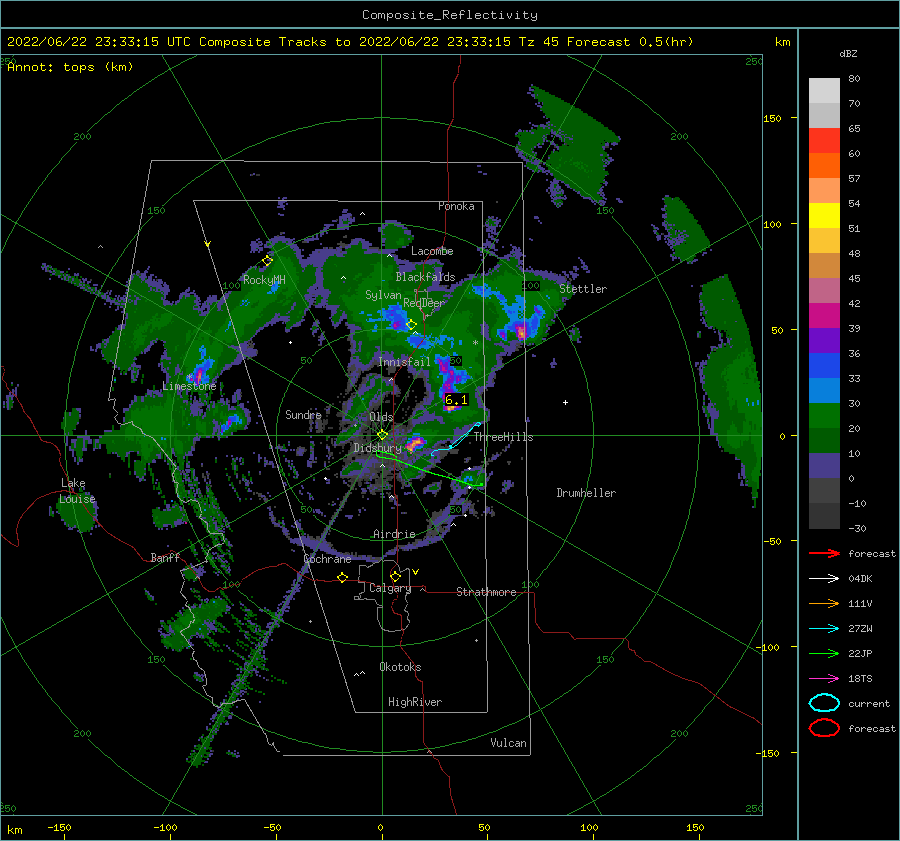The height and width of the screenshot is (841, 900).
Task: Click the Banff label
Action: coord(165,557)
